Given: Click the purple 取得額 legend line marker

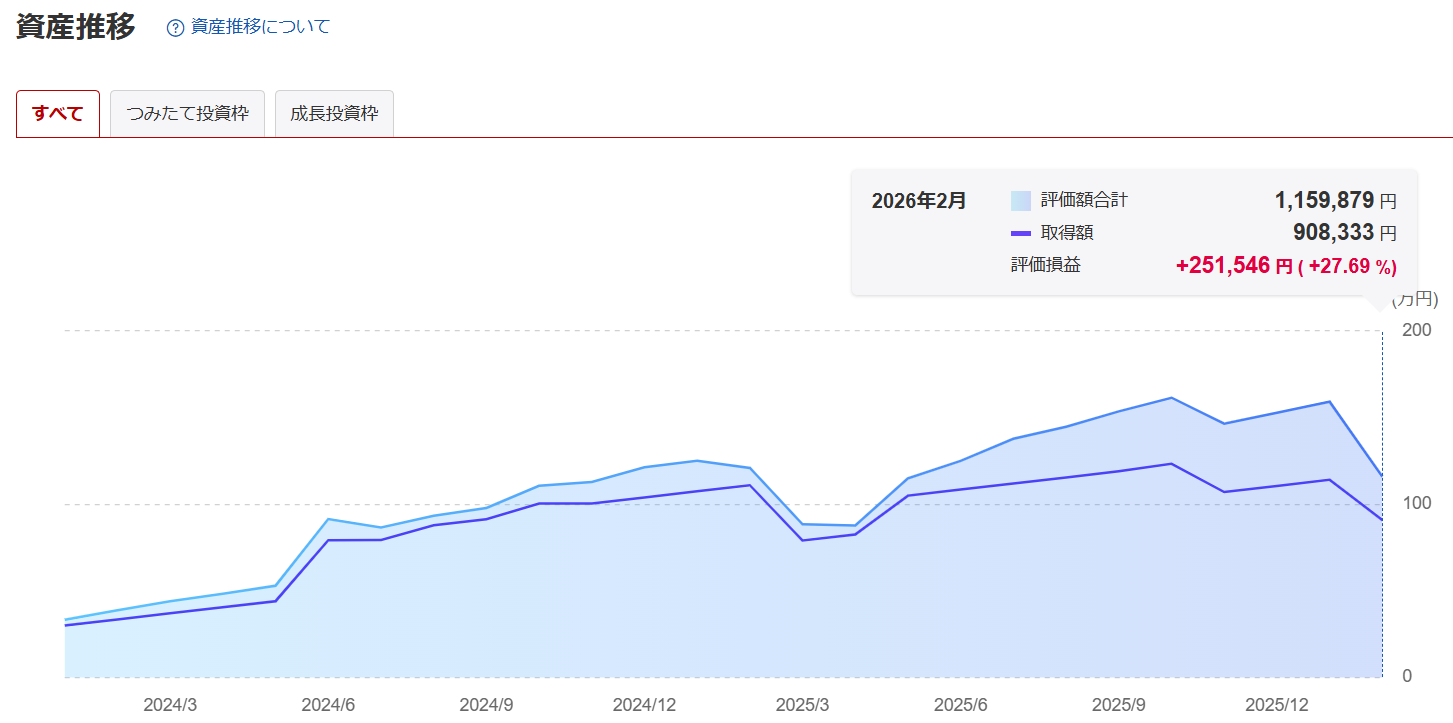Looking at the screenshot, I should (x=1020, y=233).
